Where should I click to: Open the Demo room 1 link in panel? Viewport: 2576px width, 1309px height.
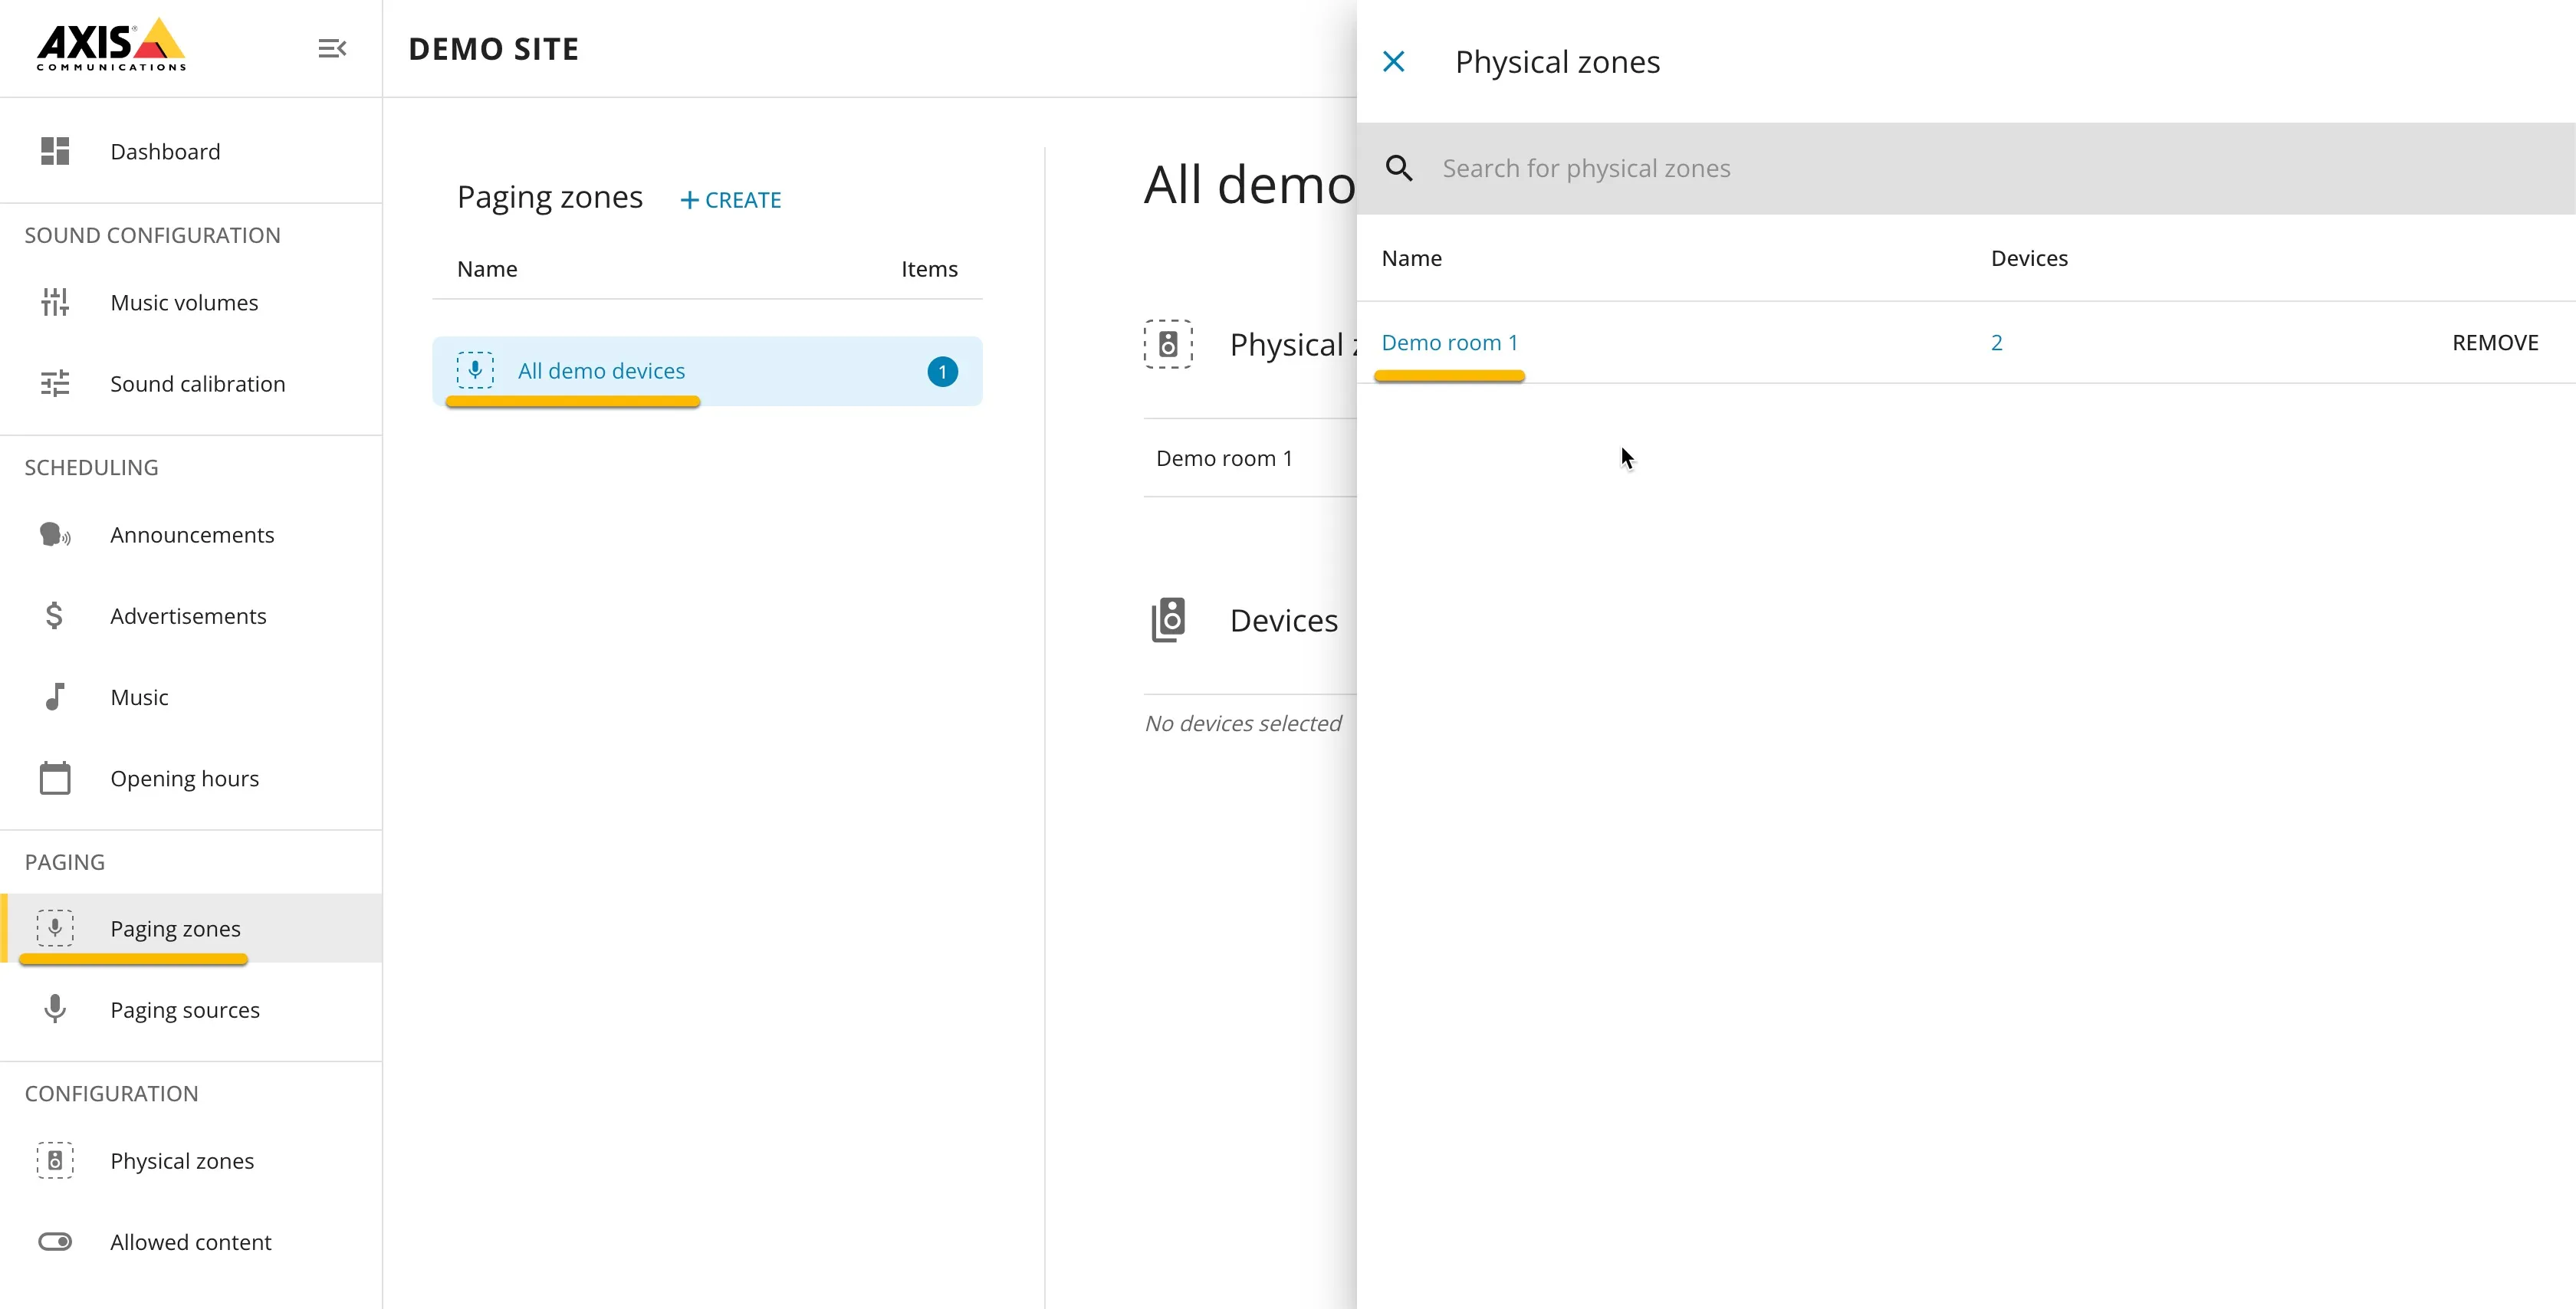[1449, 342]
